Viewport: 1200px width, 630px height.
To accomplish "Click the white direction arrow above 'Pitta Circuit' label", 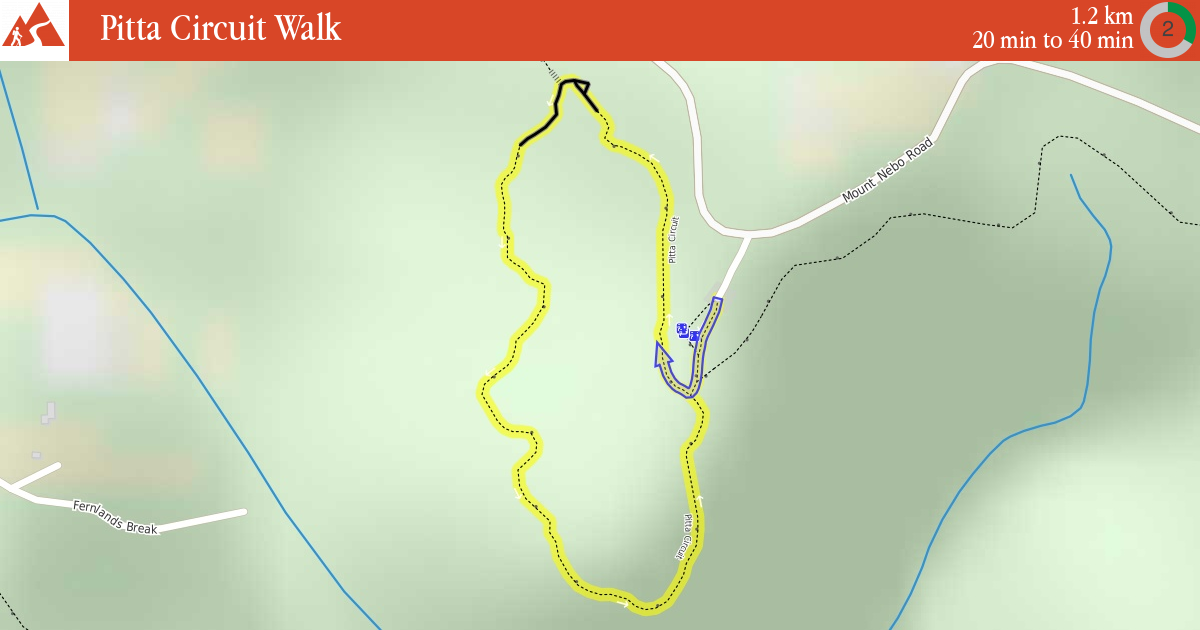I will [x=653, y=157].
